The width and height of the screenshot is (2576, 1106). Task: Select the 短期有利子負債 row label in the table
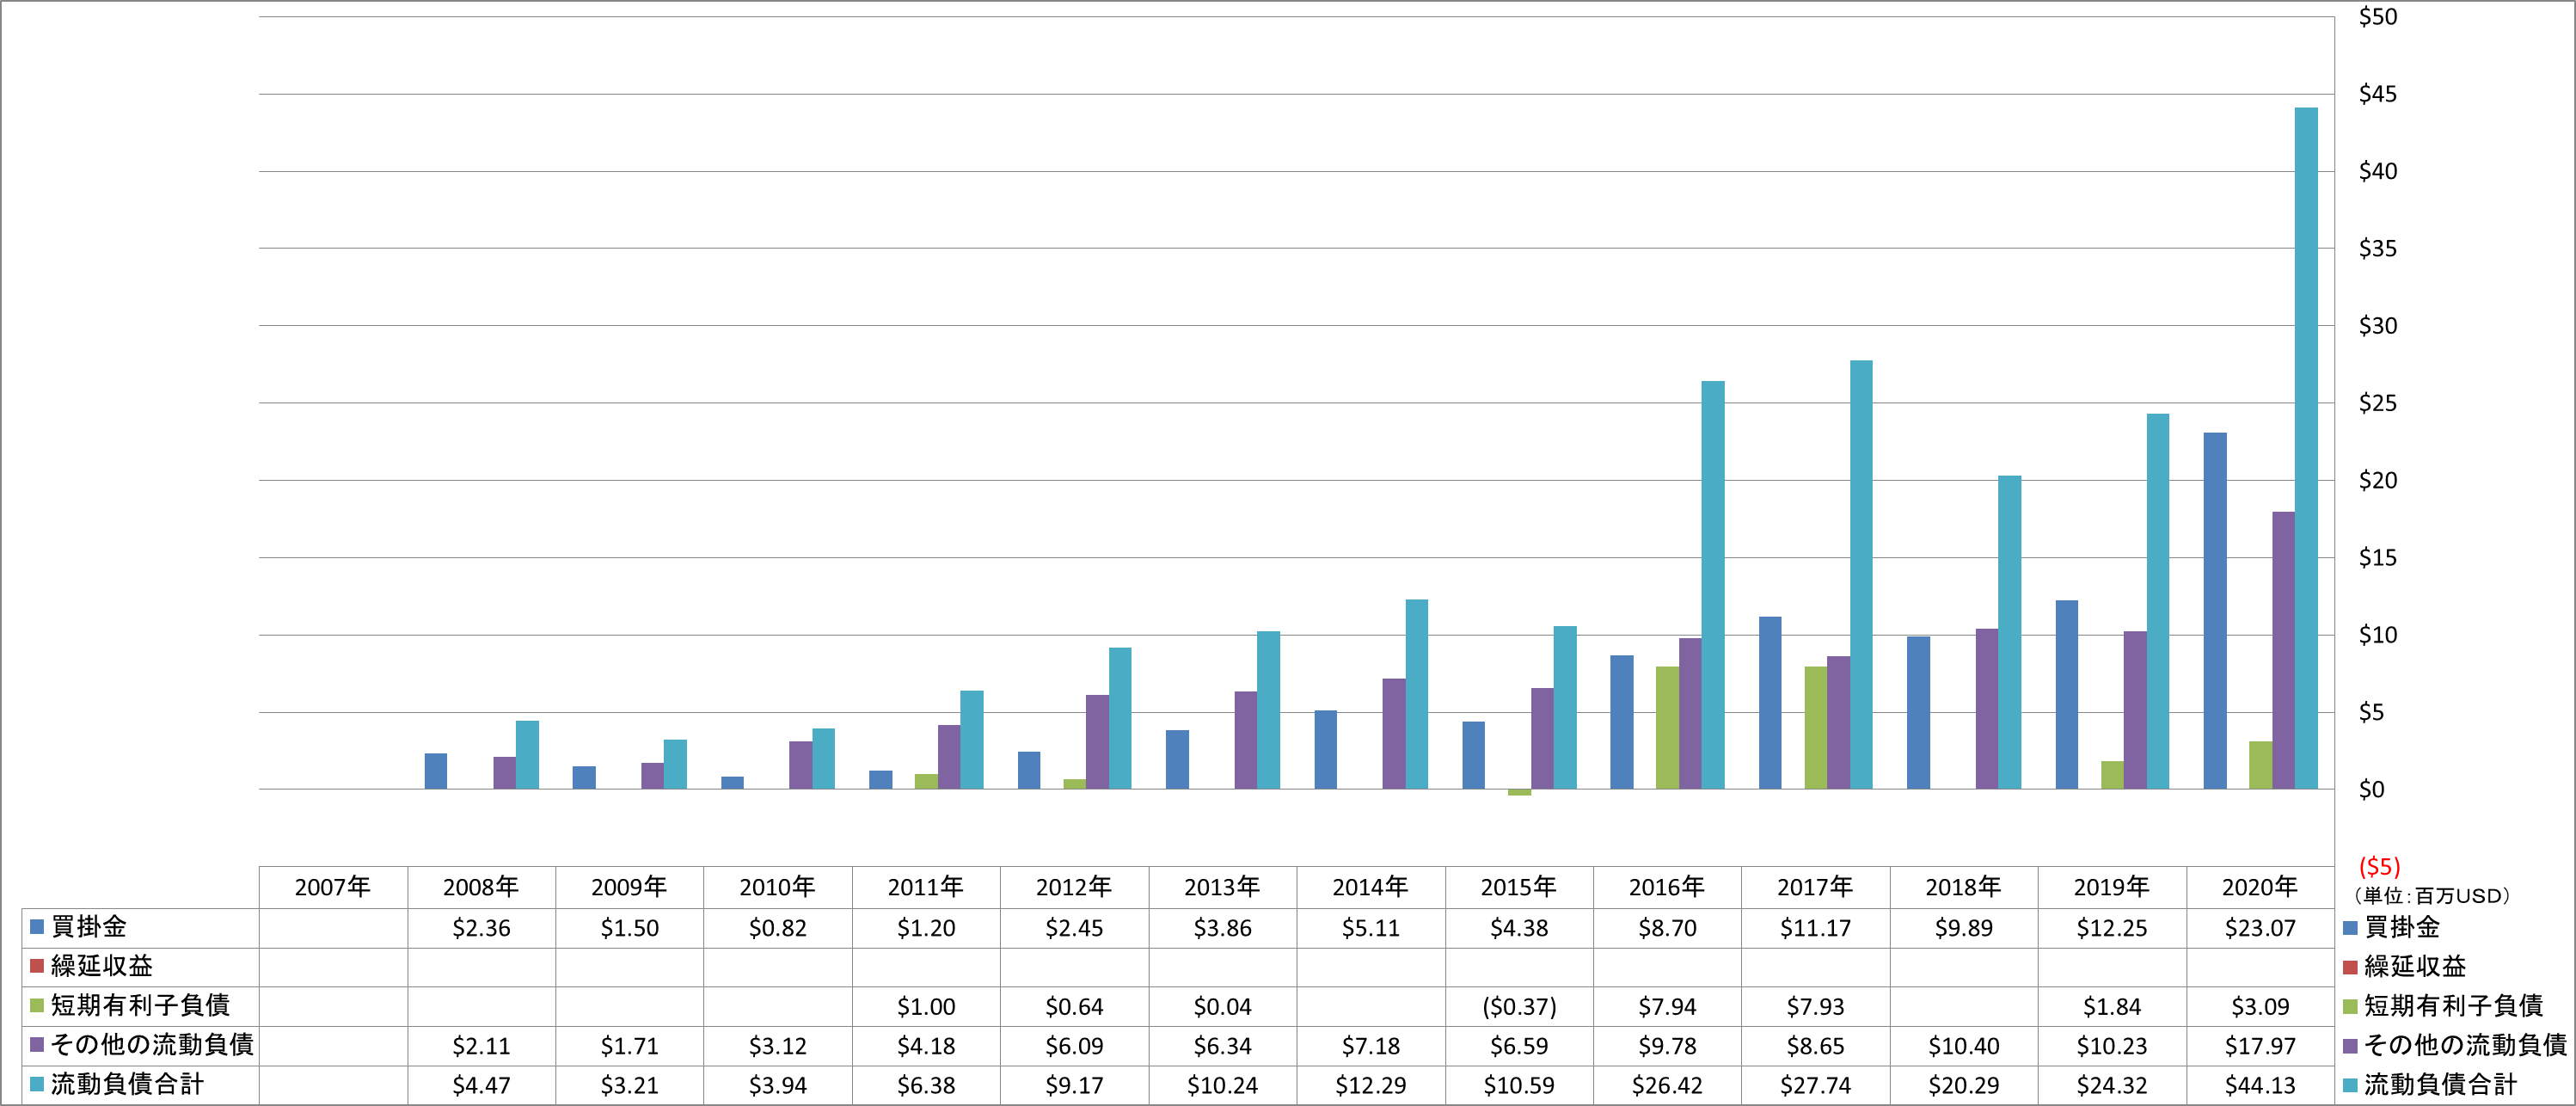coord(141,1005)
